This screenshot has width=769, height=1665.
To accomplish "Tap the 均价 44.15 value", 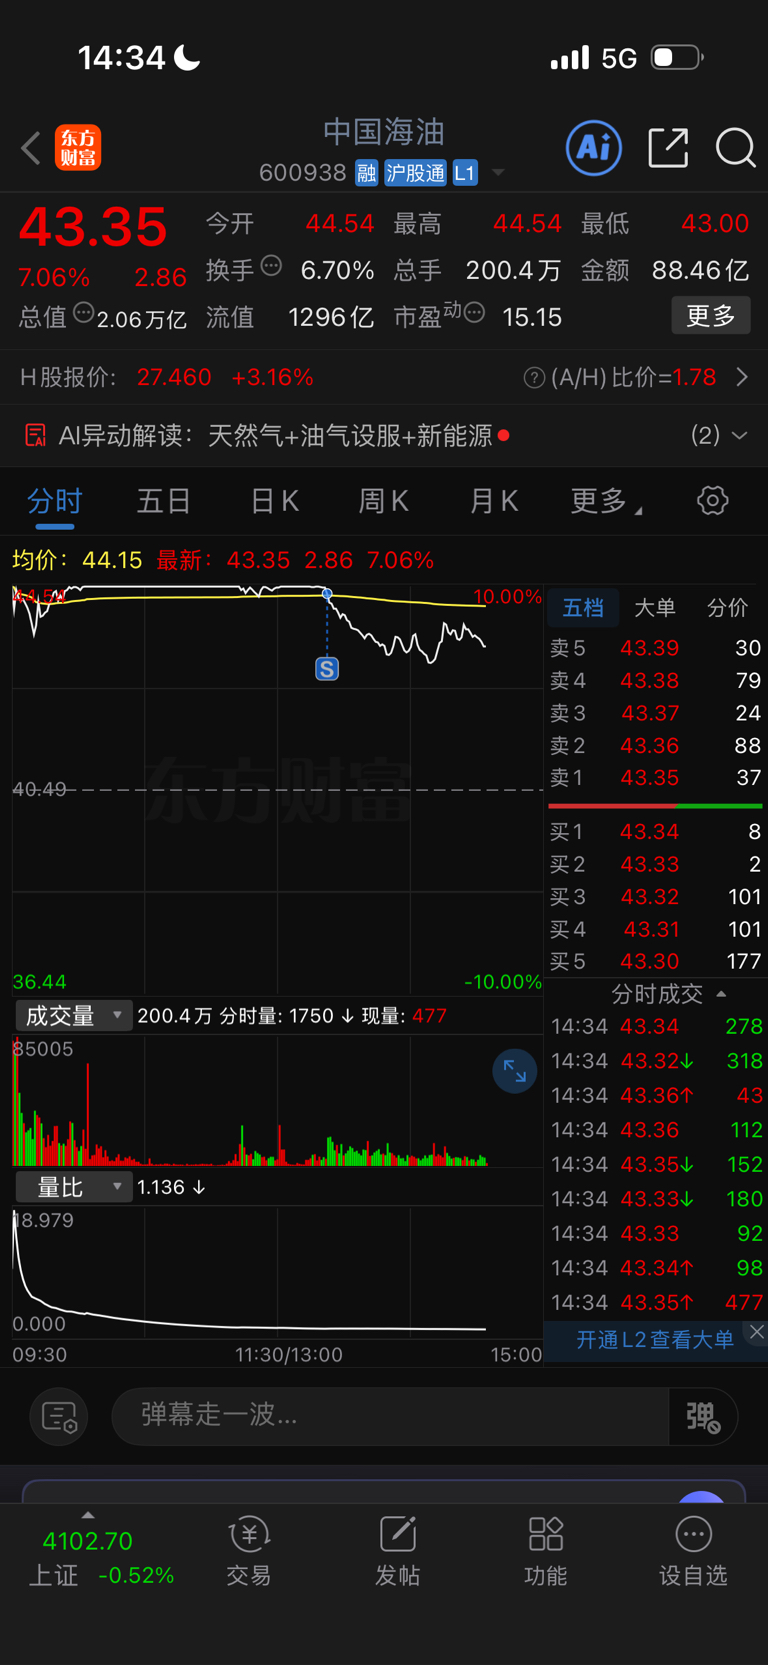I will coord(112,560).
